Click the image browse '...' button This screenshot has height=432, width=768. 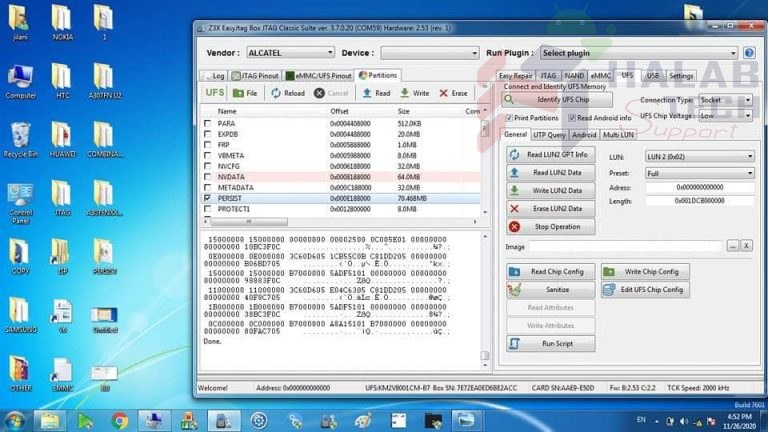(732, 246)
